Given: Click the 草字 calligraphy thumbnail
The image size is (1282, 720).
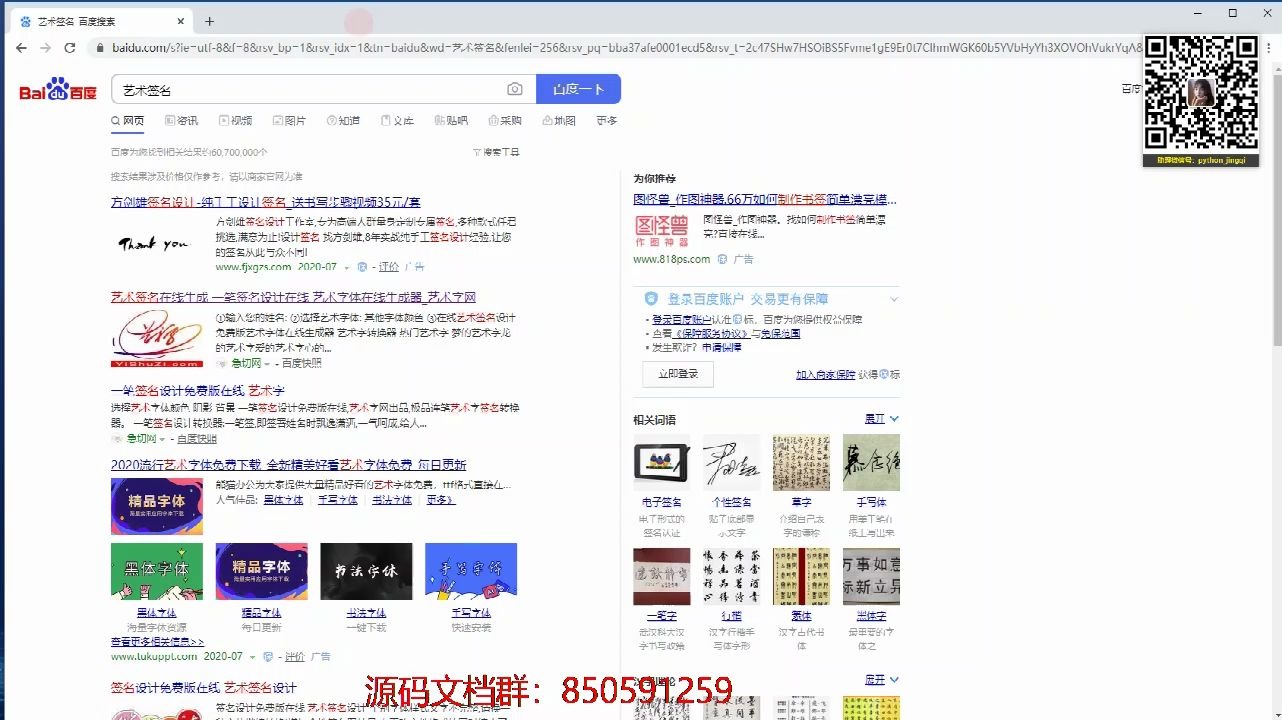Looking at the screenshot, I should coord(801,463).
